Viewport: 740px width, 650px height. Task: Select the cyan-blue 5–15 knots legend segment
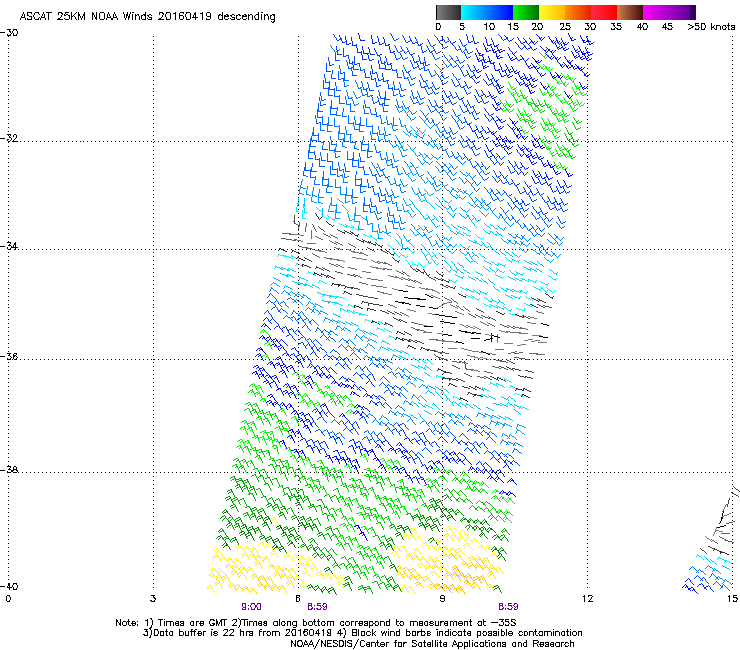click(x=487, y=12)
